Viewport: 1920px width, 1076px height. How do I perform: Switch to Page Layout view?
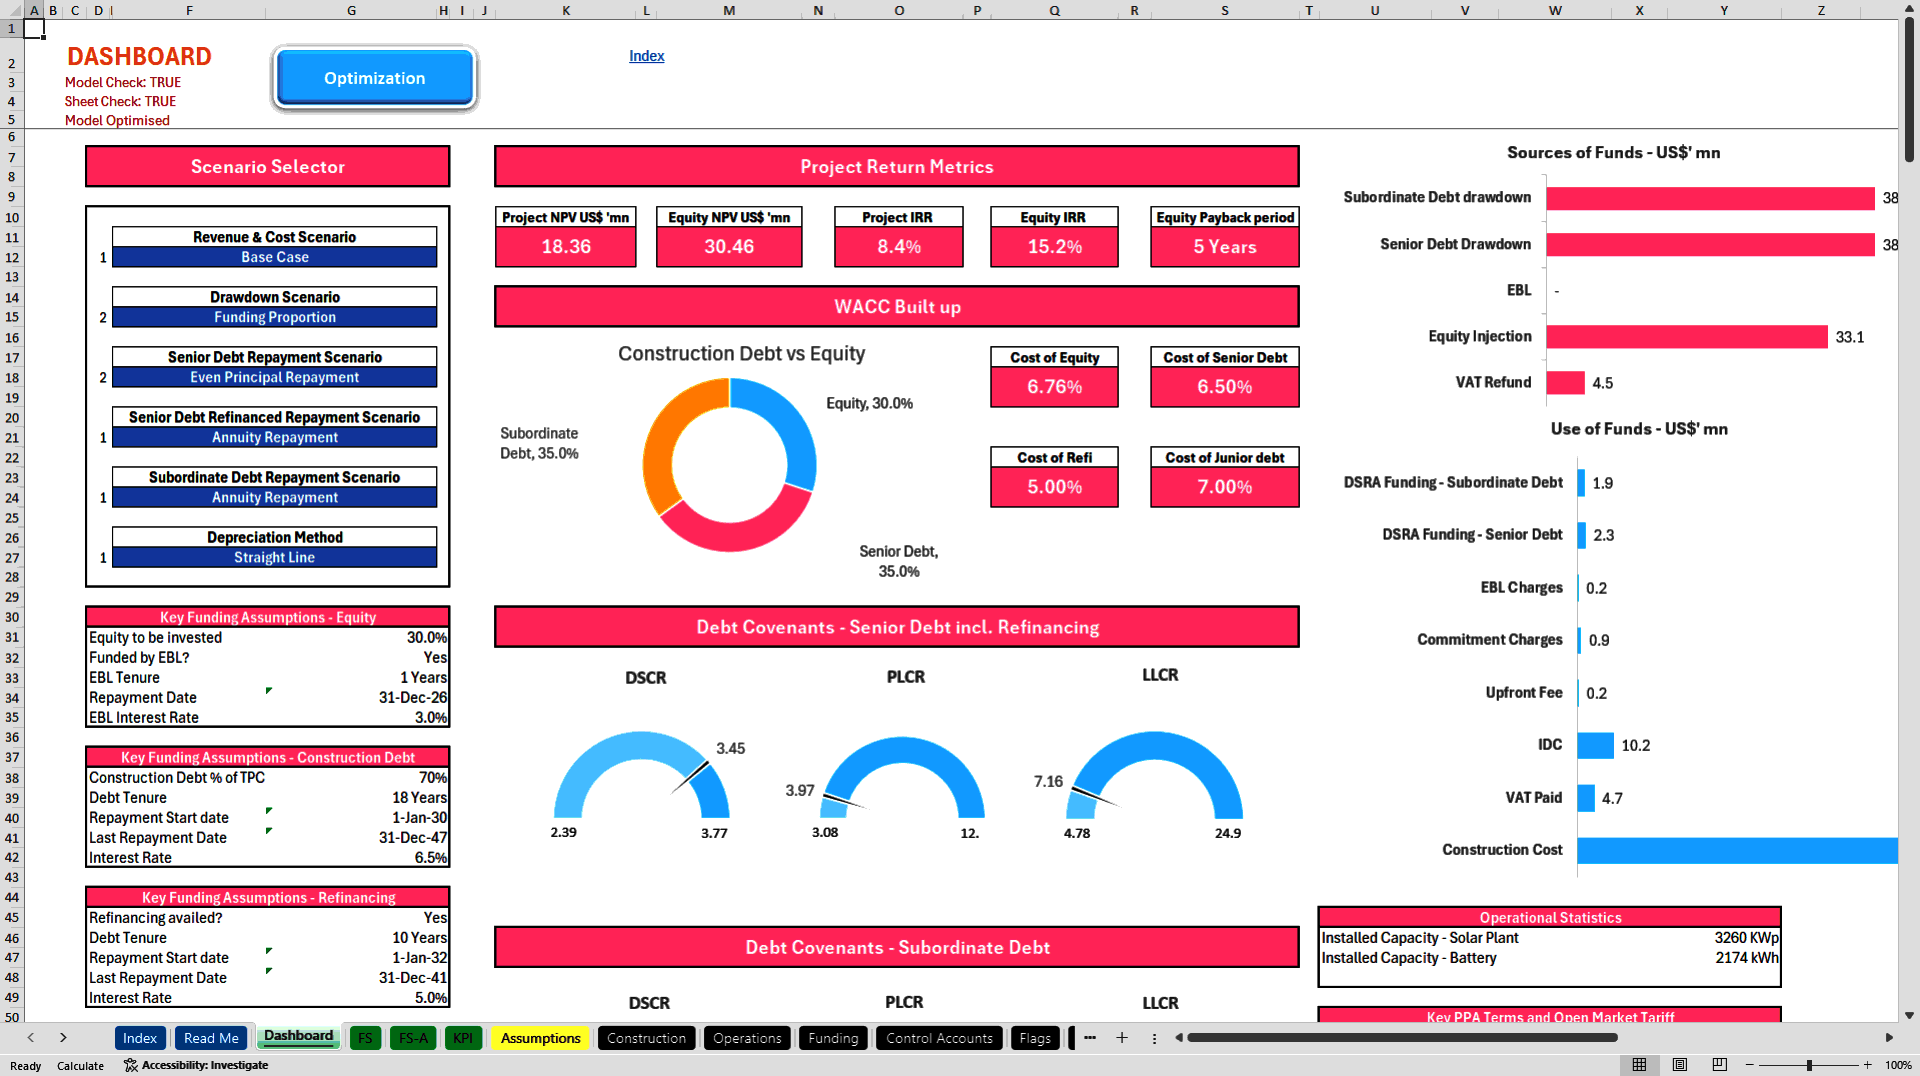pyautogui.click(x=1680, y=1065)
